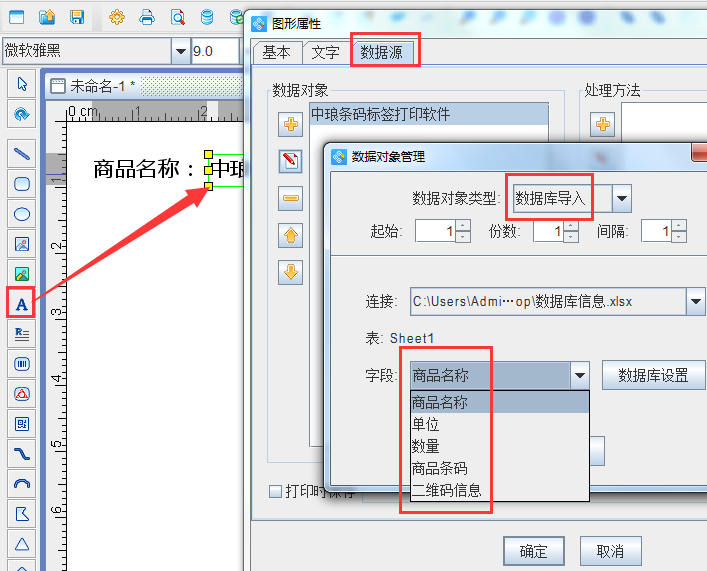Edit the data object with pencil button
Screen dimensions: 707x571
click(x=290, y=161)
